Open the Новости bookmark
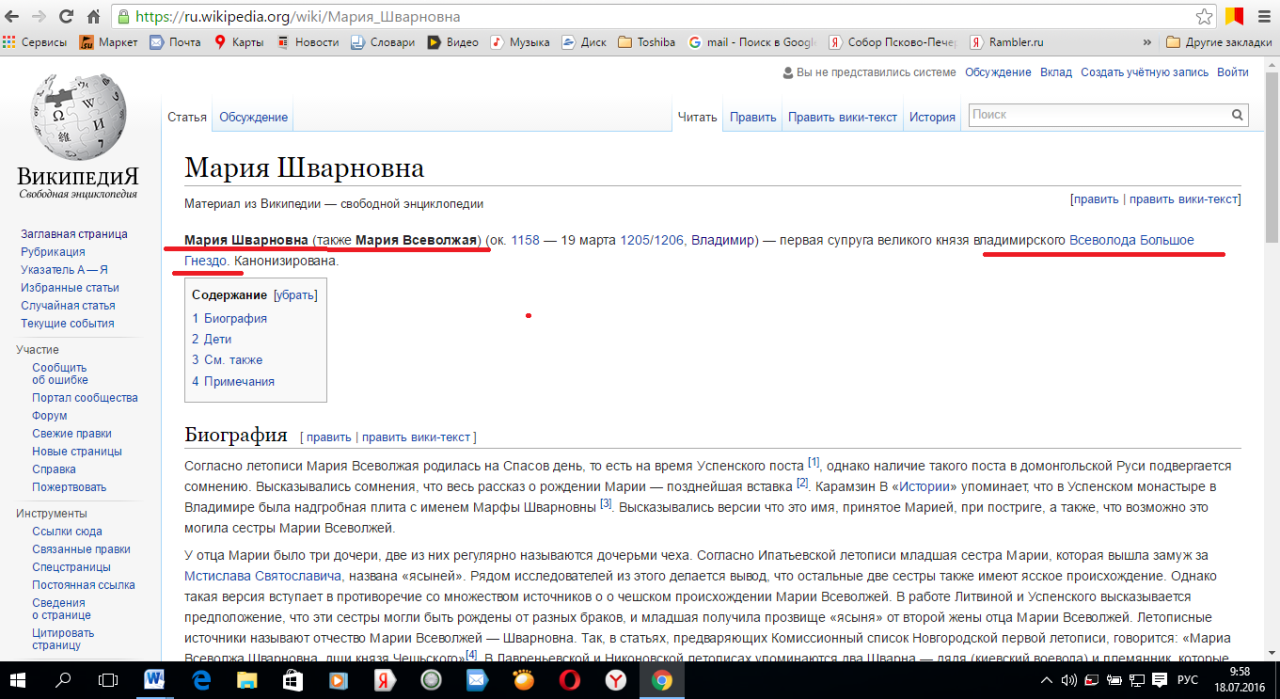1280x699 pixels. click(307, 42)
